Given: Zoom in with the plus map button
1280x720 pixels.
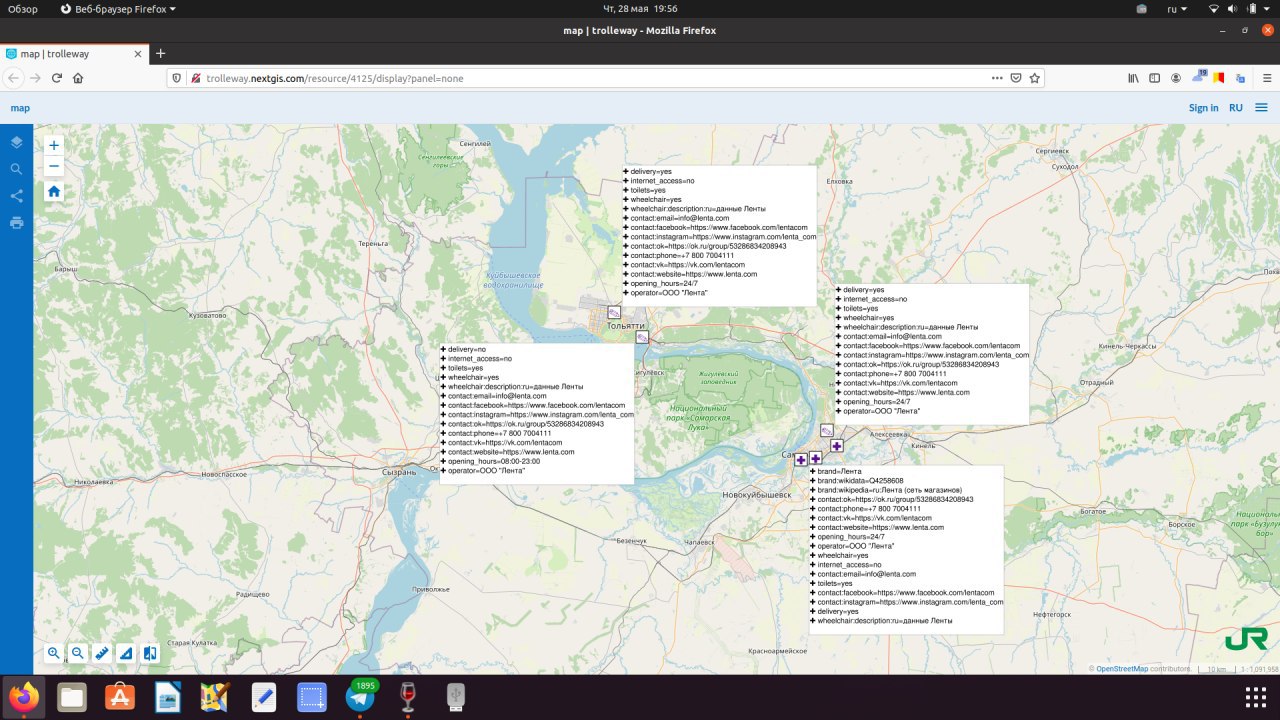Looking at the screenshot, I should (54, 145).
